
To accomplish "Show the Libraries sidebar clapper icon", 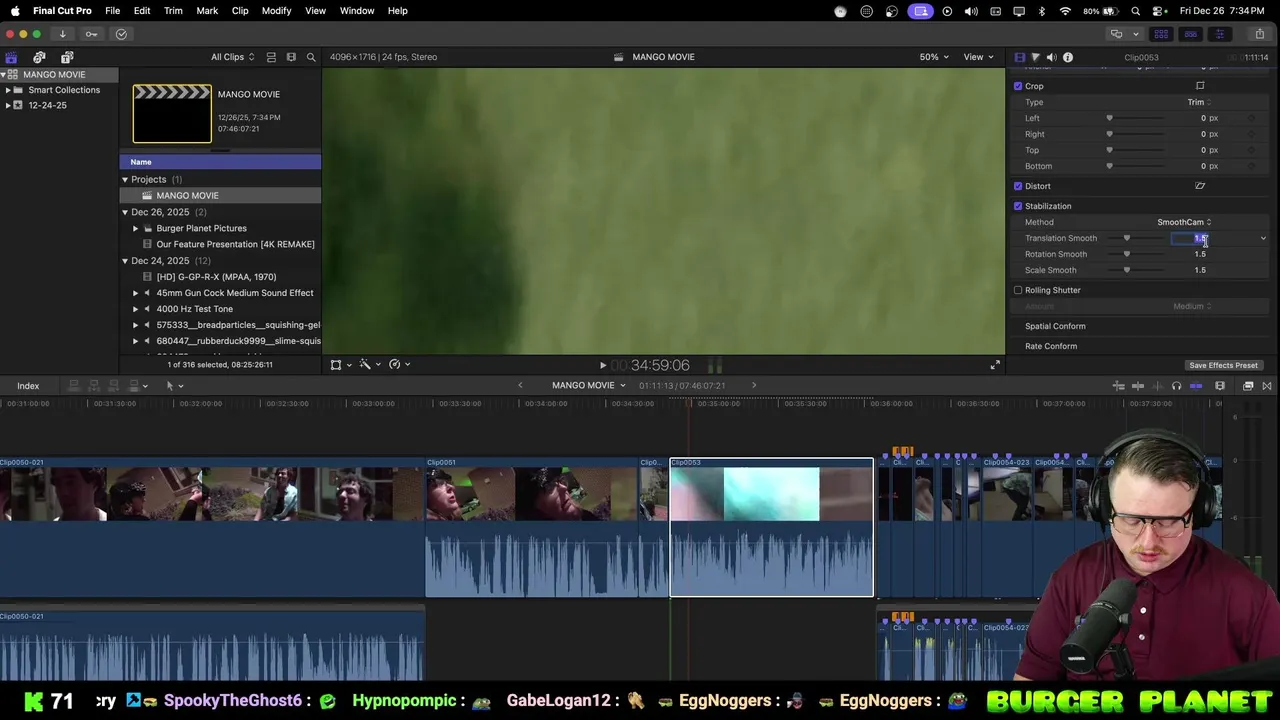I will point(11,57).
